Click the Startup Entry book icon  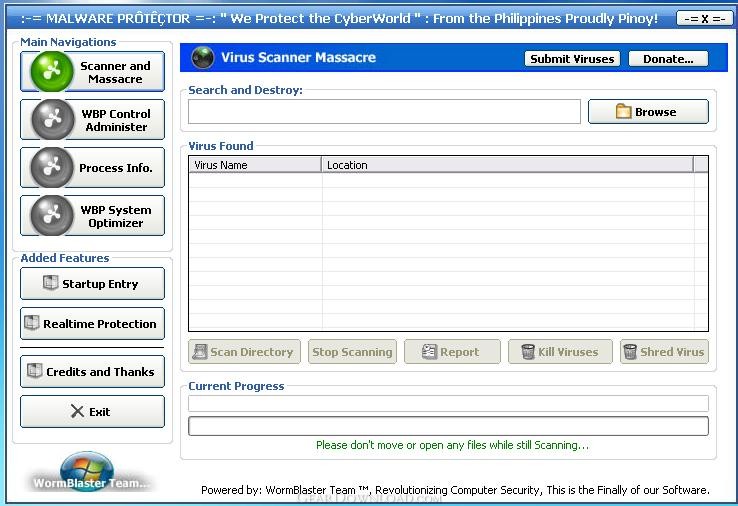[50, 283]
